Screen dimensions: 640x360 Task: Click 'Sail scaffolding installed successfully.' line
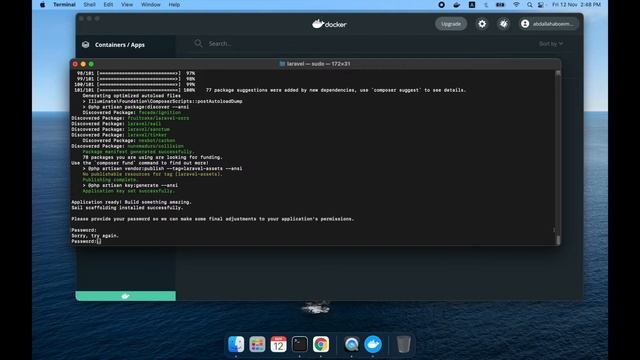tap(127, 208)
